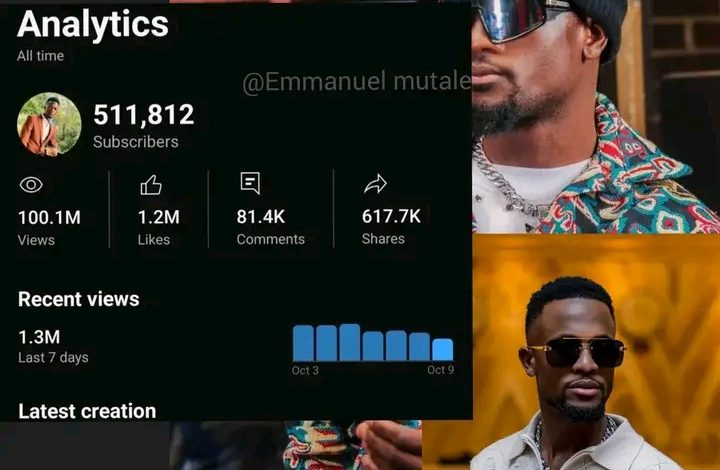720x470 pixels.
Task: Click the Shares arrow icon
Action: coord(375,184)
